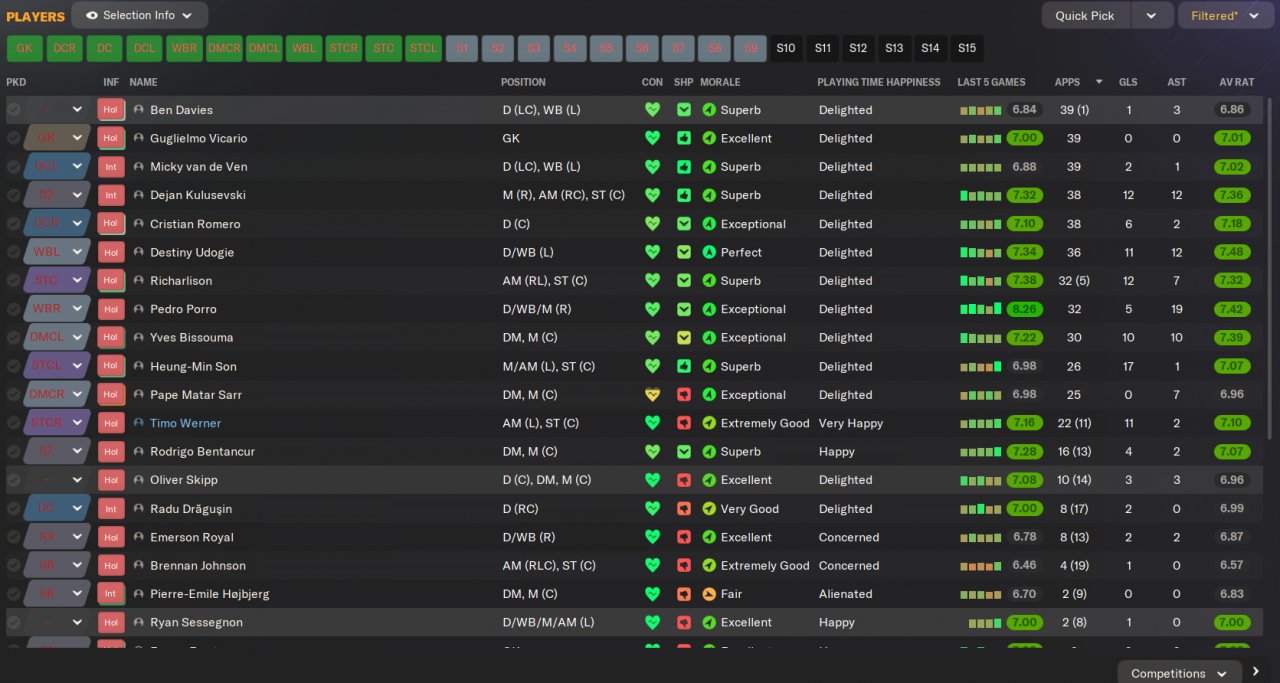Click Micky van de Ven's Int status icon
Image resolution: width=1280 pixels, height=683 pixels.
pyautogui.click(x=110, y=167)
